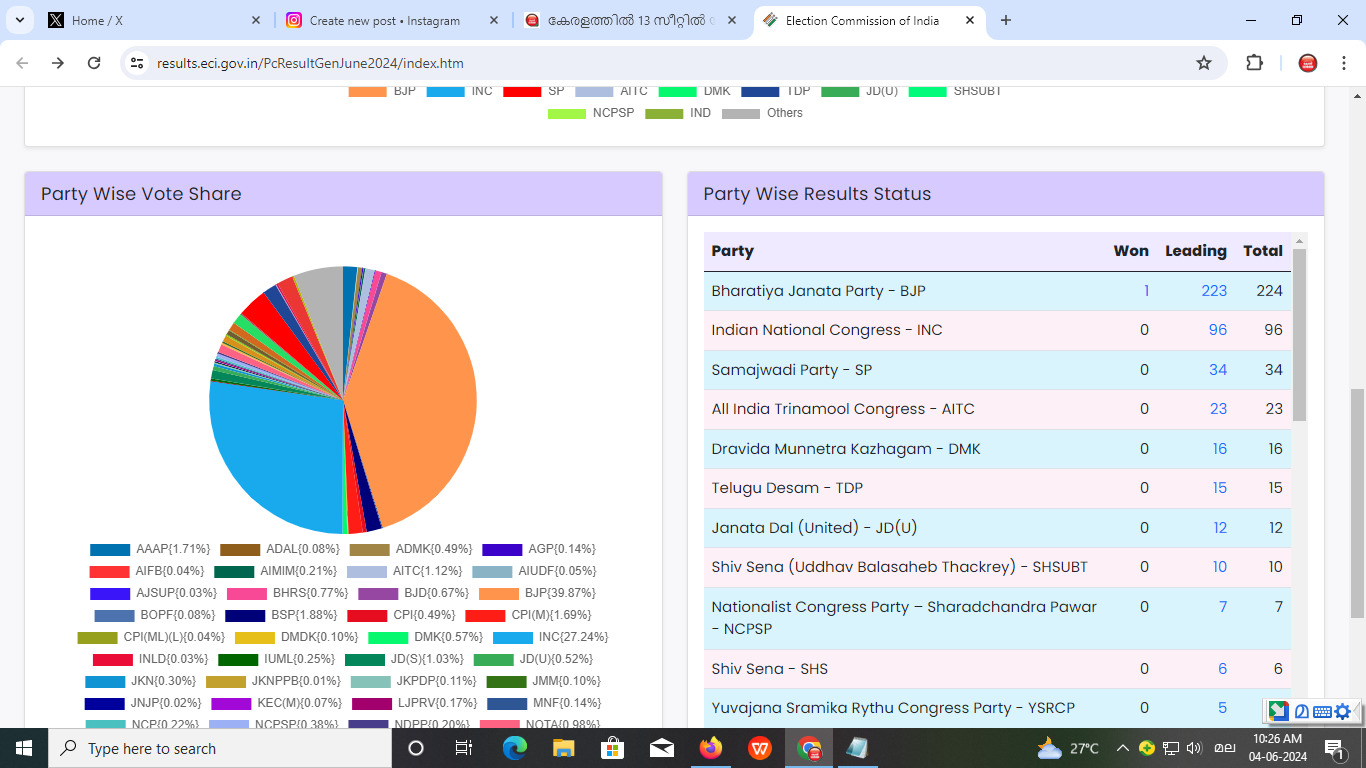The image size is (1366, 768).
Task: Show hidden system tray icons
Action: coord(1122,748)
